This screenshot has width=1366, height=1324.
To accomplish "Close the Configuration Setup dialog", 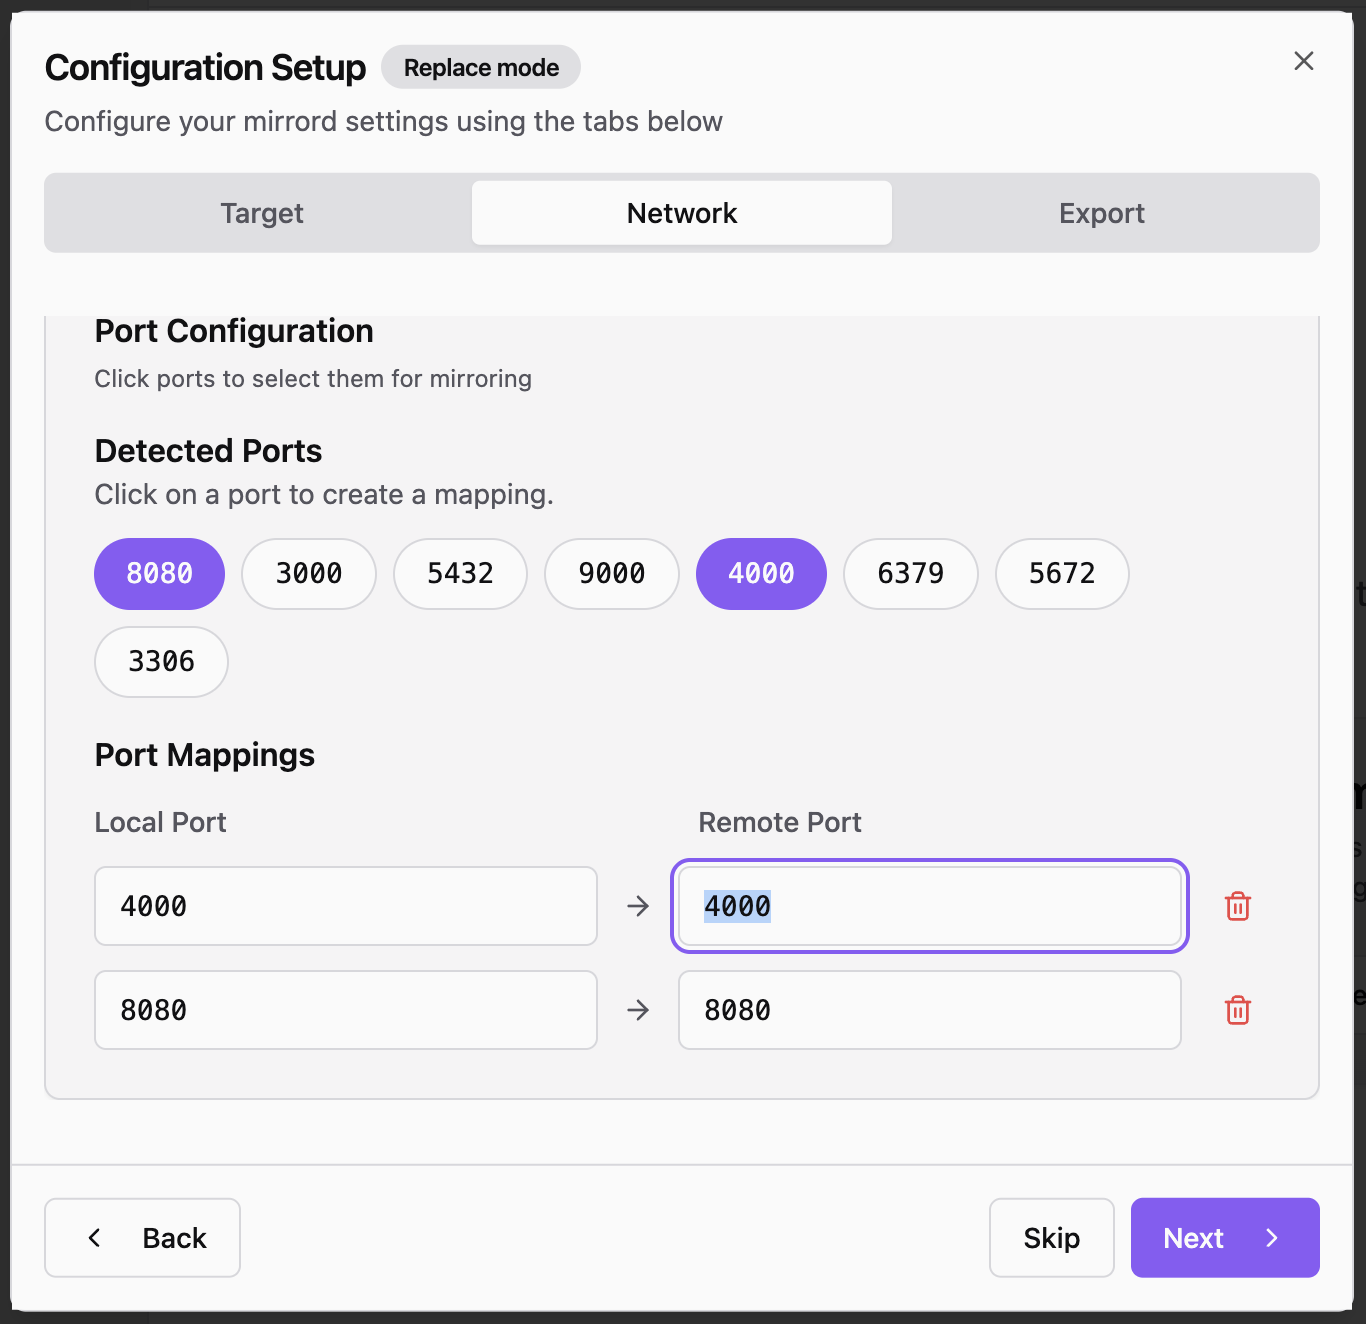I will click(x=1303, y=61).
